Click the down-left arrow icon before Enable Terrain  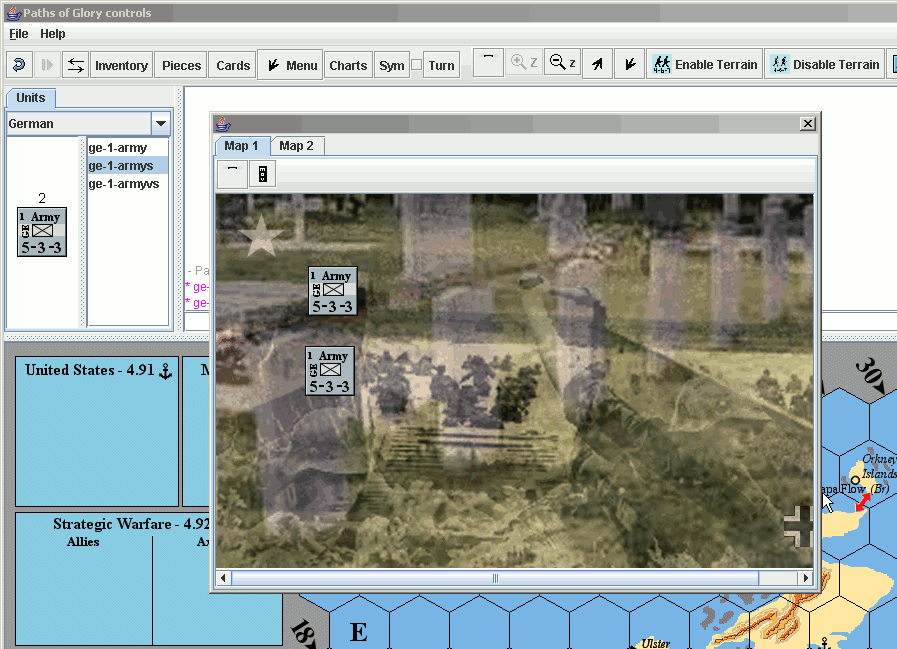click(x=630, y=64)
